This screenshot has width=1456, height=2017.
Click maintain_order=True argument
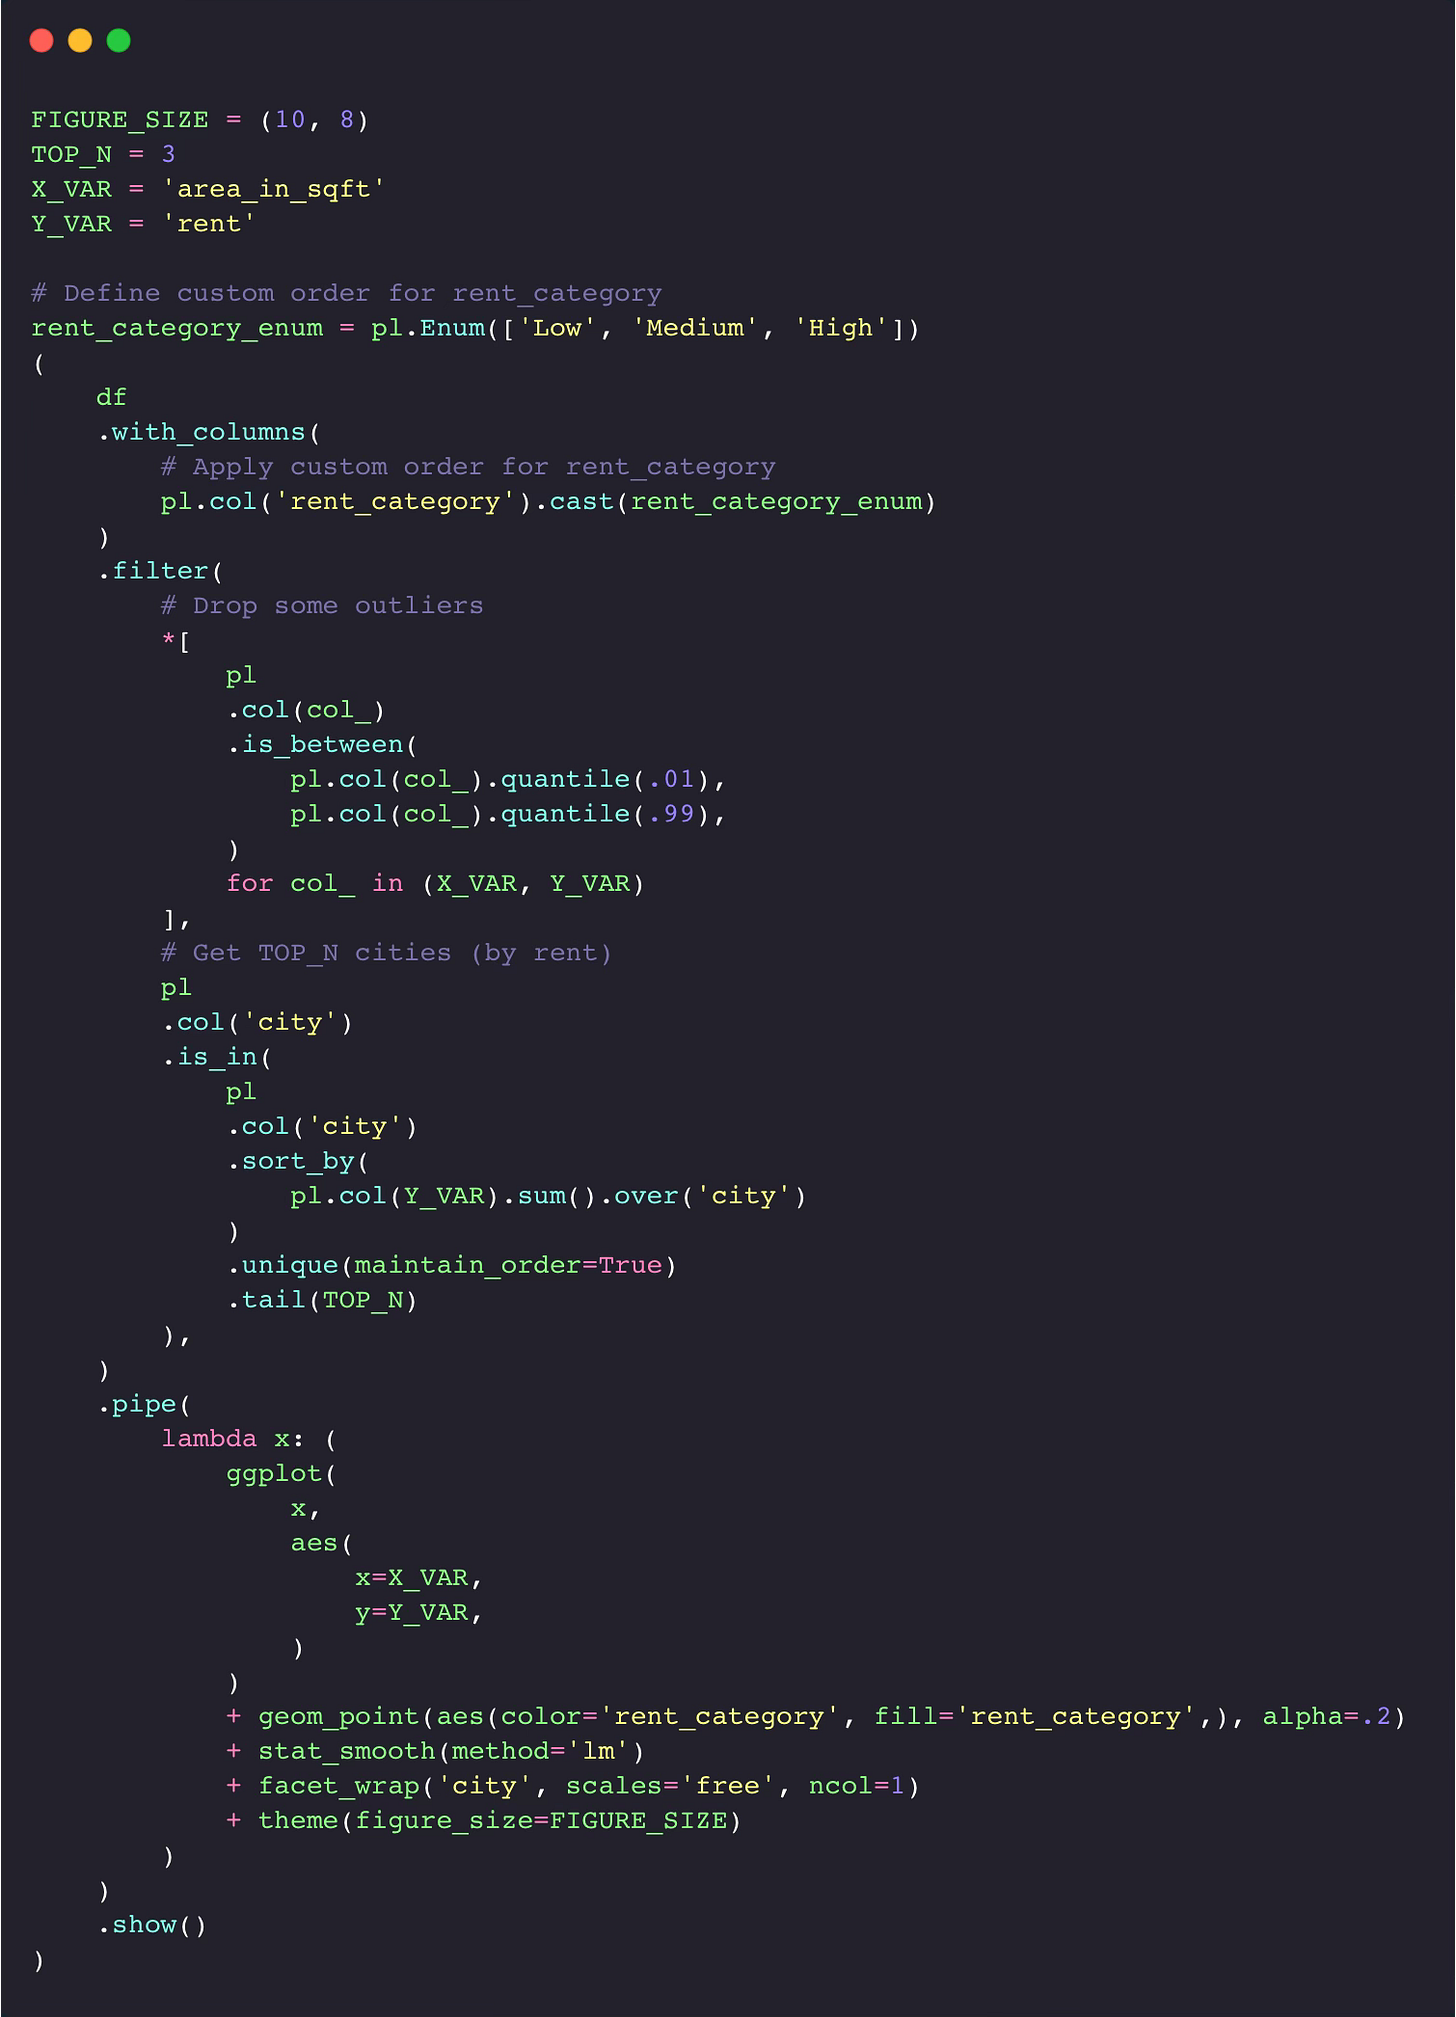pos(508,1266)
